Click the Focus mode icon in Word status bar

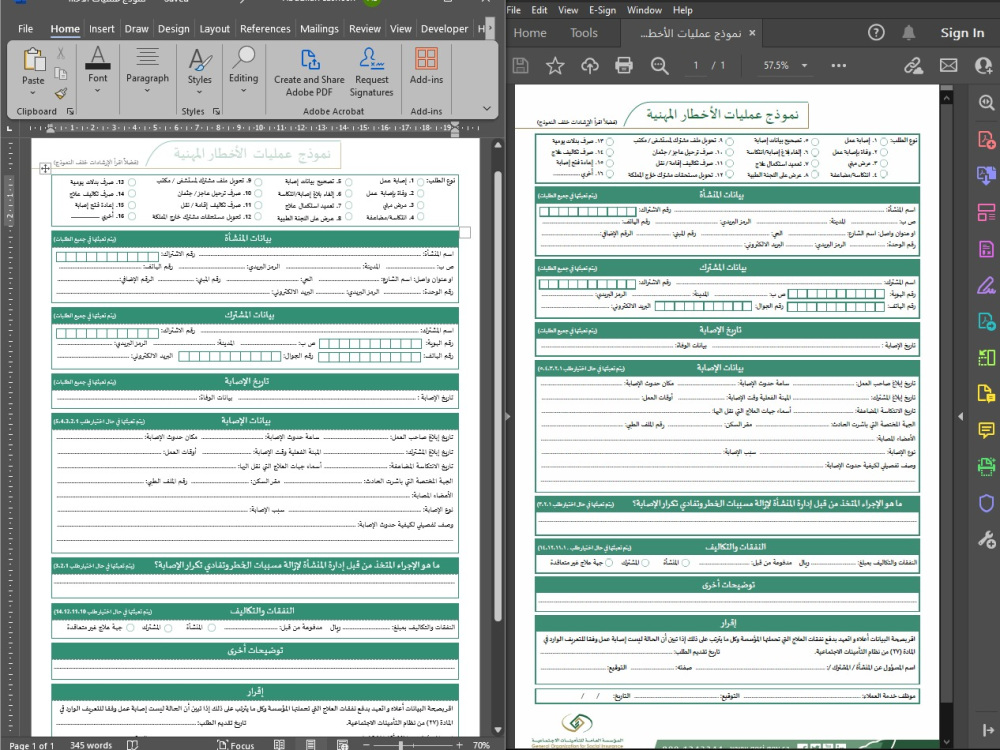point(223,744)
